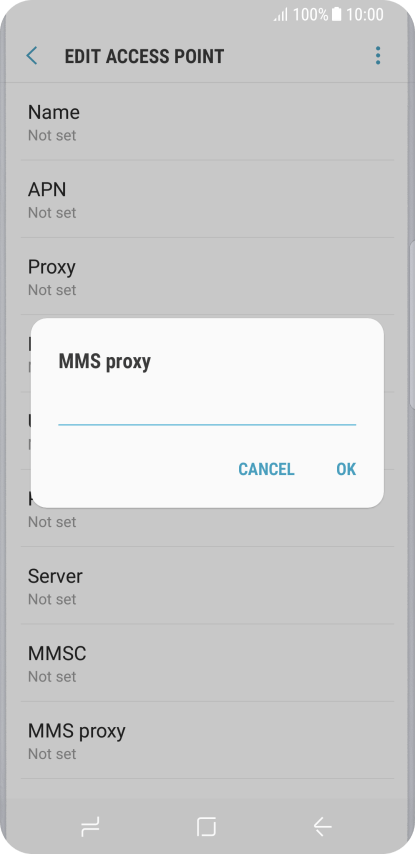Open the three-dot more options menu

pyautogui.click(x=378, y=56)
